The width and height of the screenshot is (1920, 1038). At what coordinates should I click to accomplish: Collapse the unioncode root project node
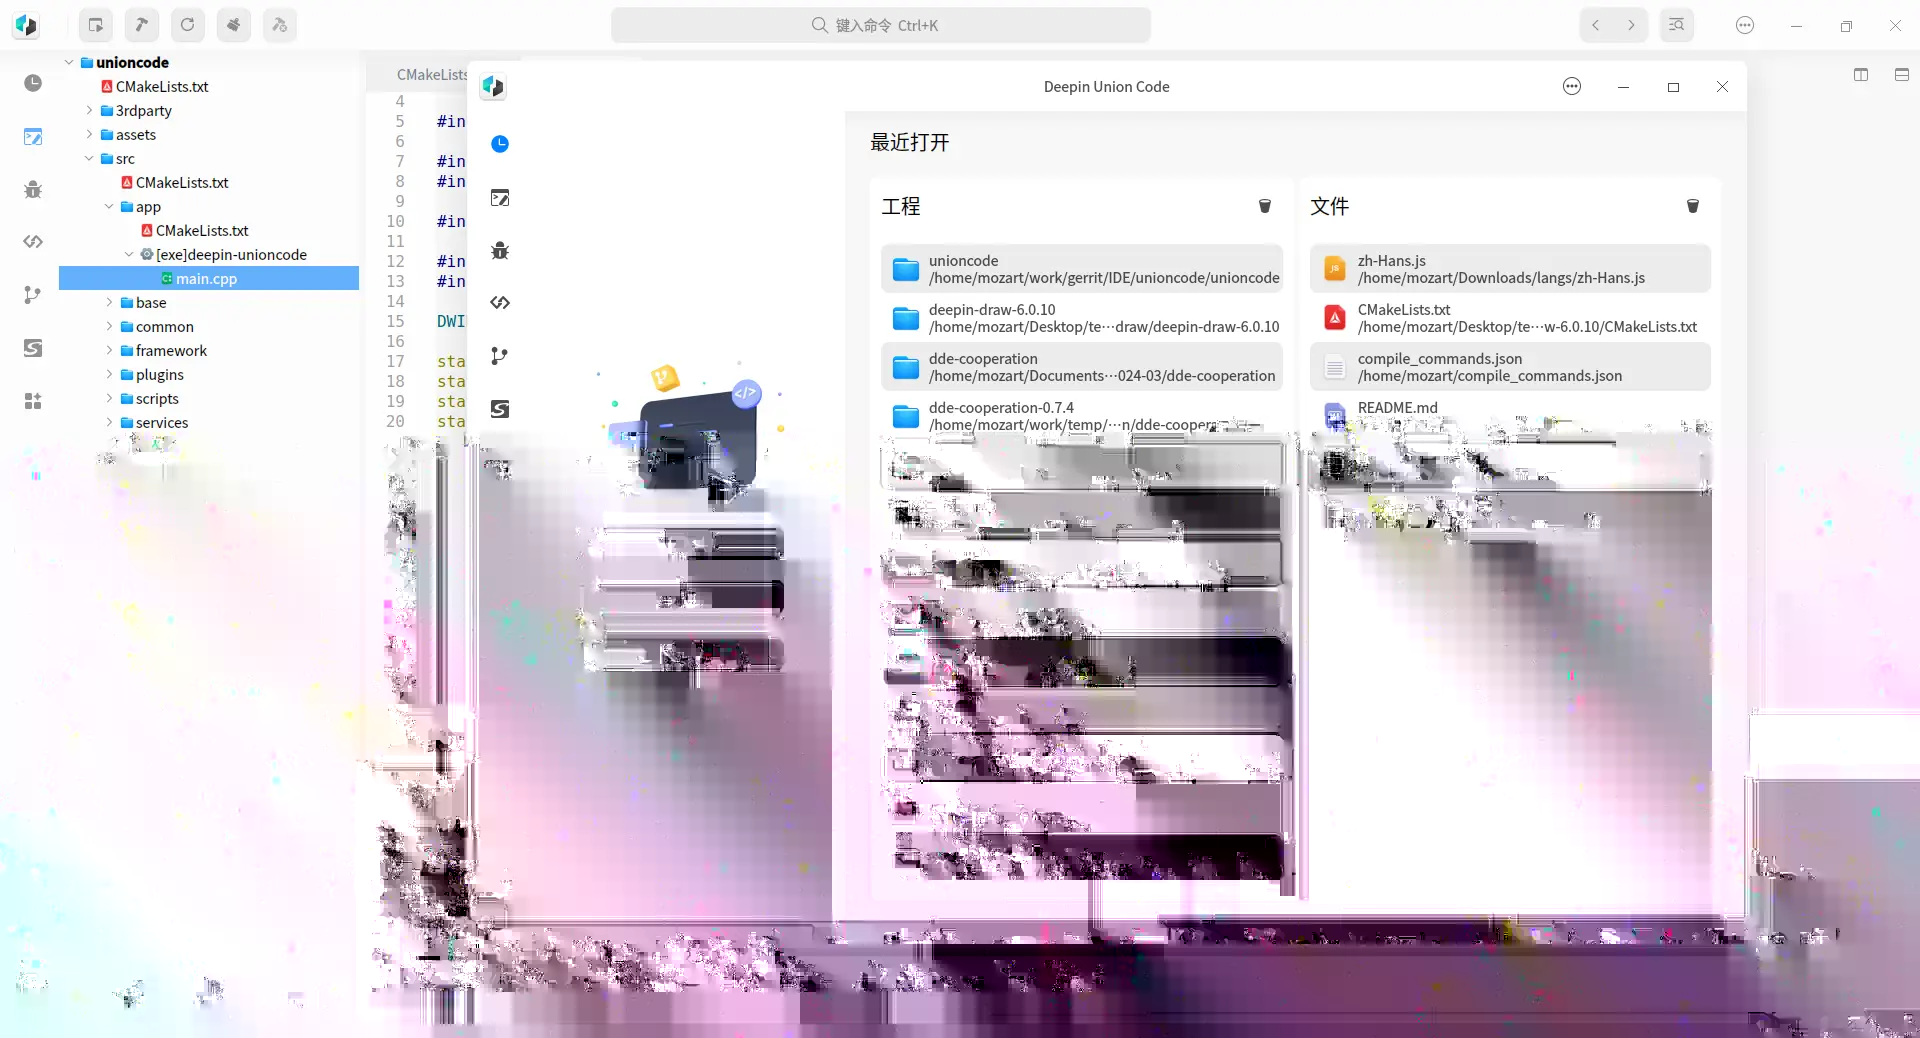click(x=69, y=62)
